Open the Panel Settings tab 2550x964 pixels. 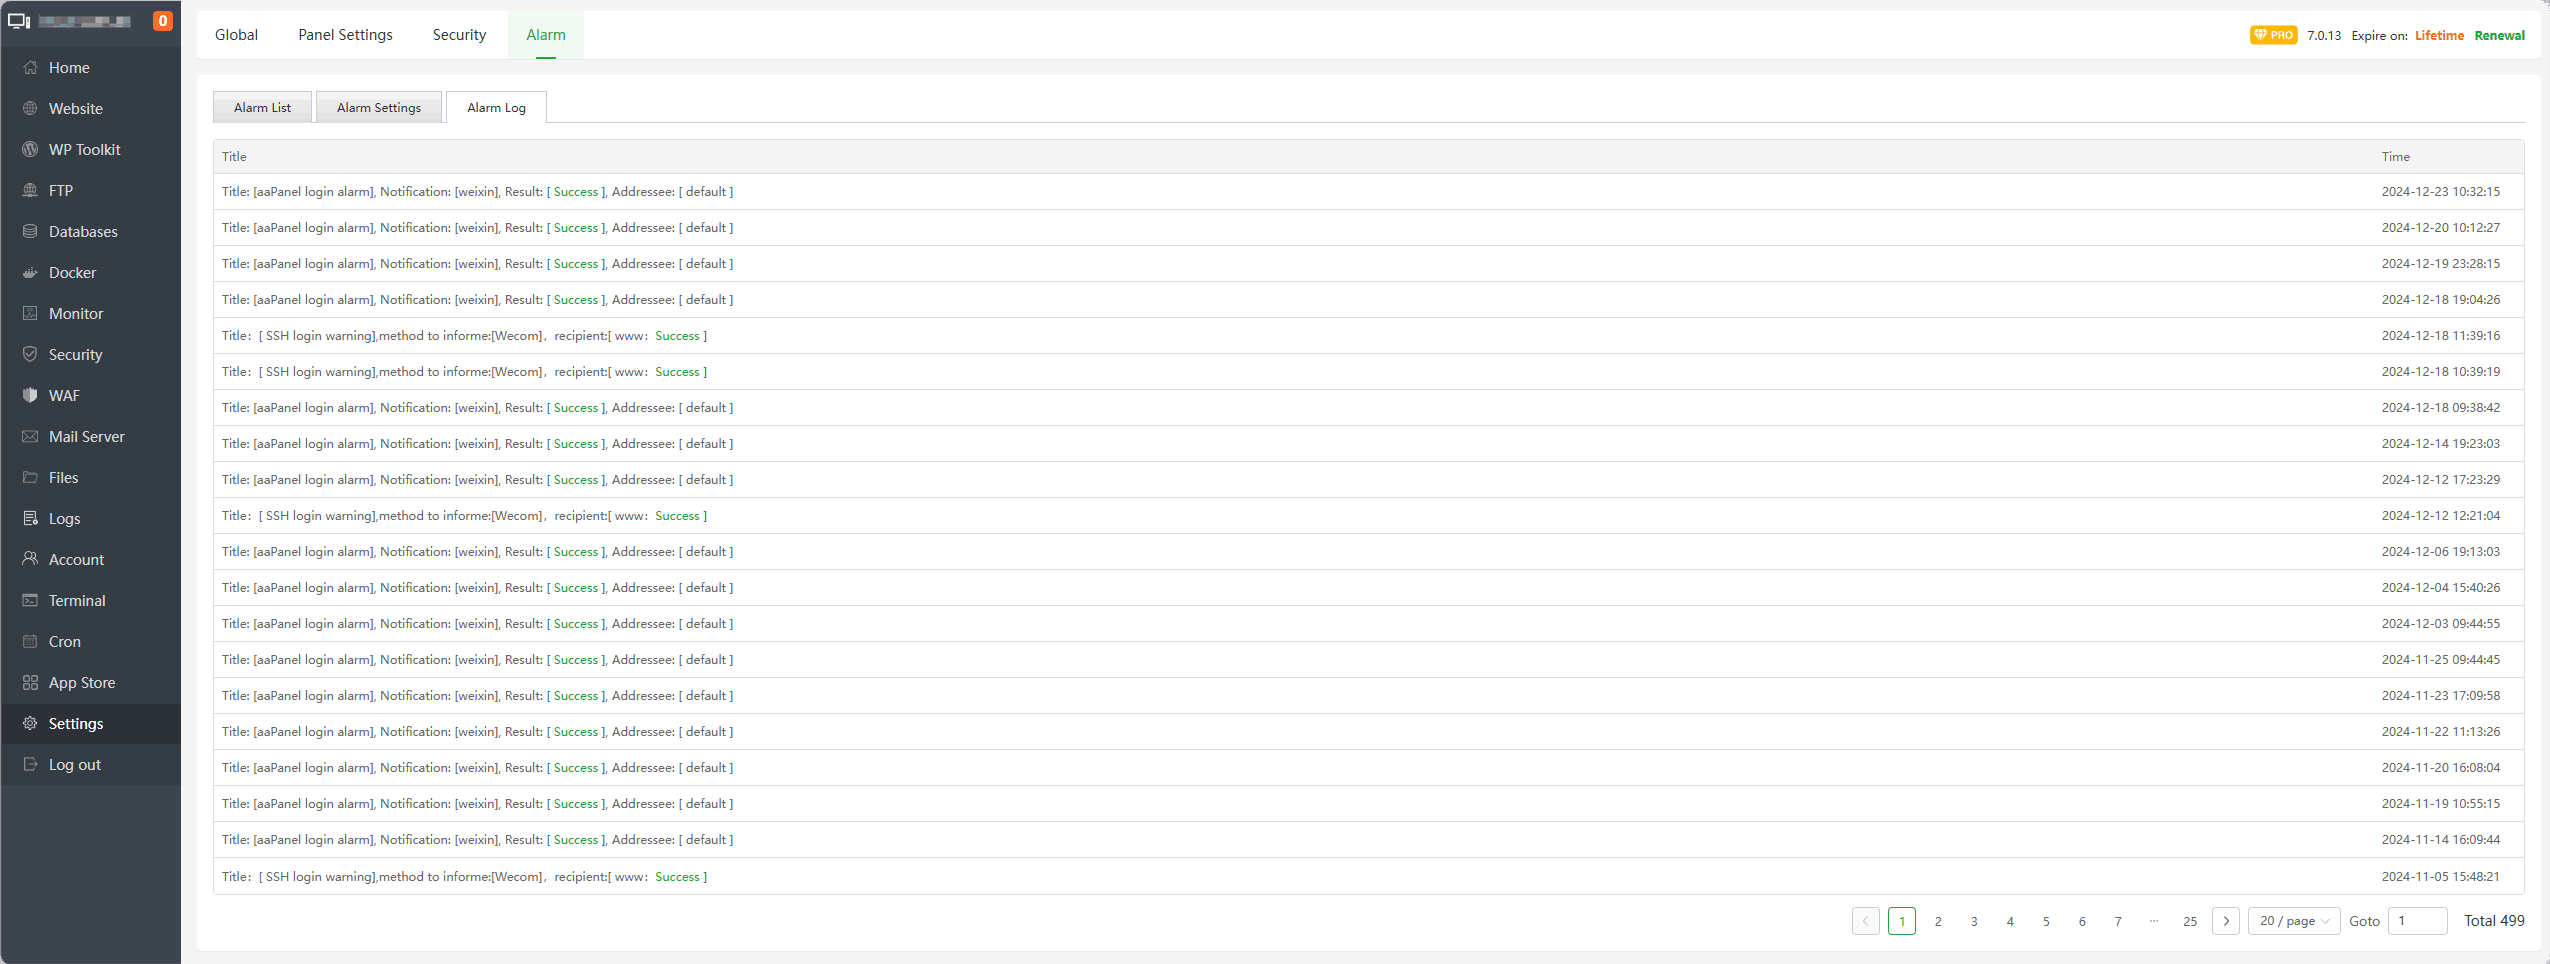click(345, 35)
